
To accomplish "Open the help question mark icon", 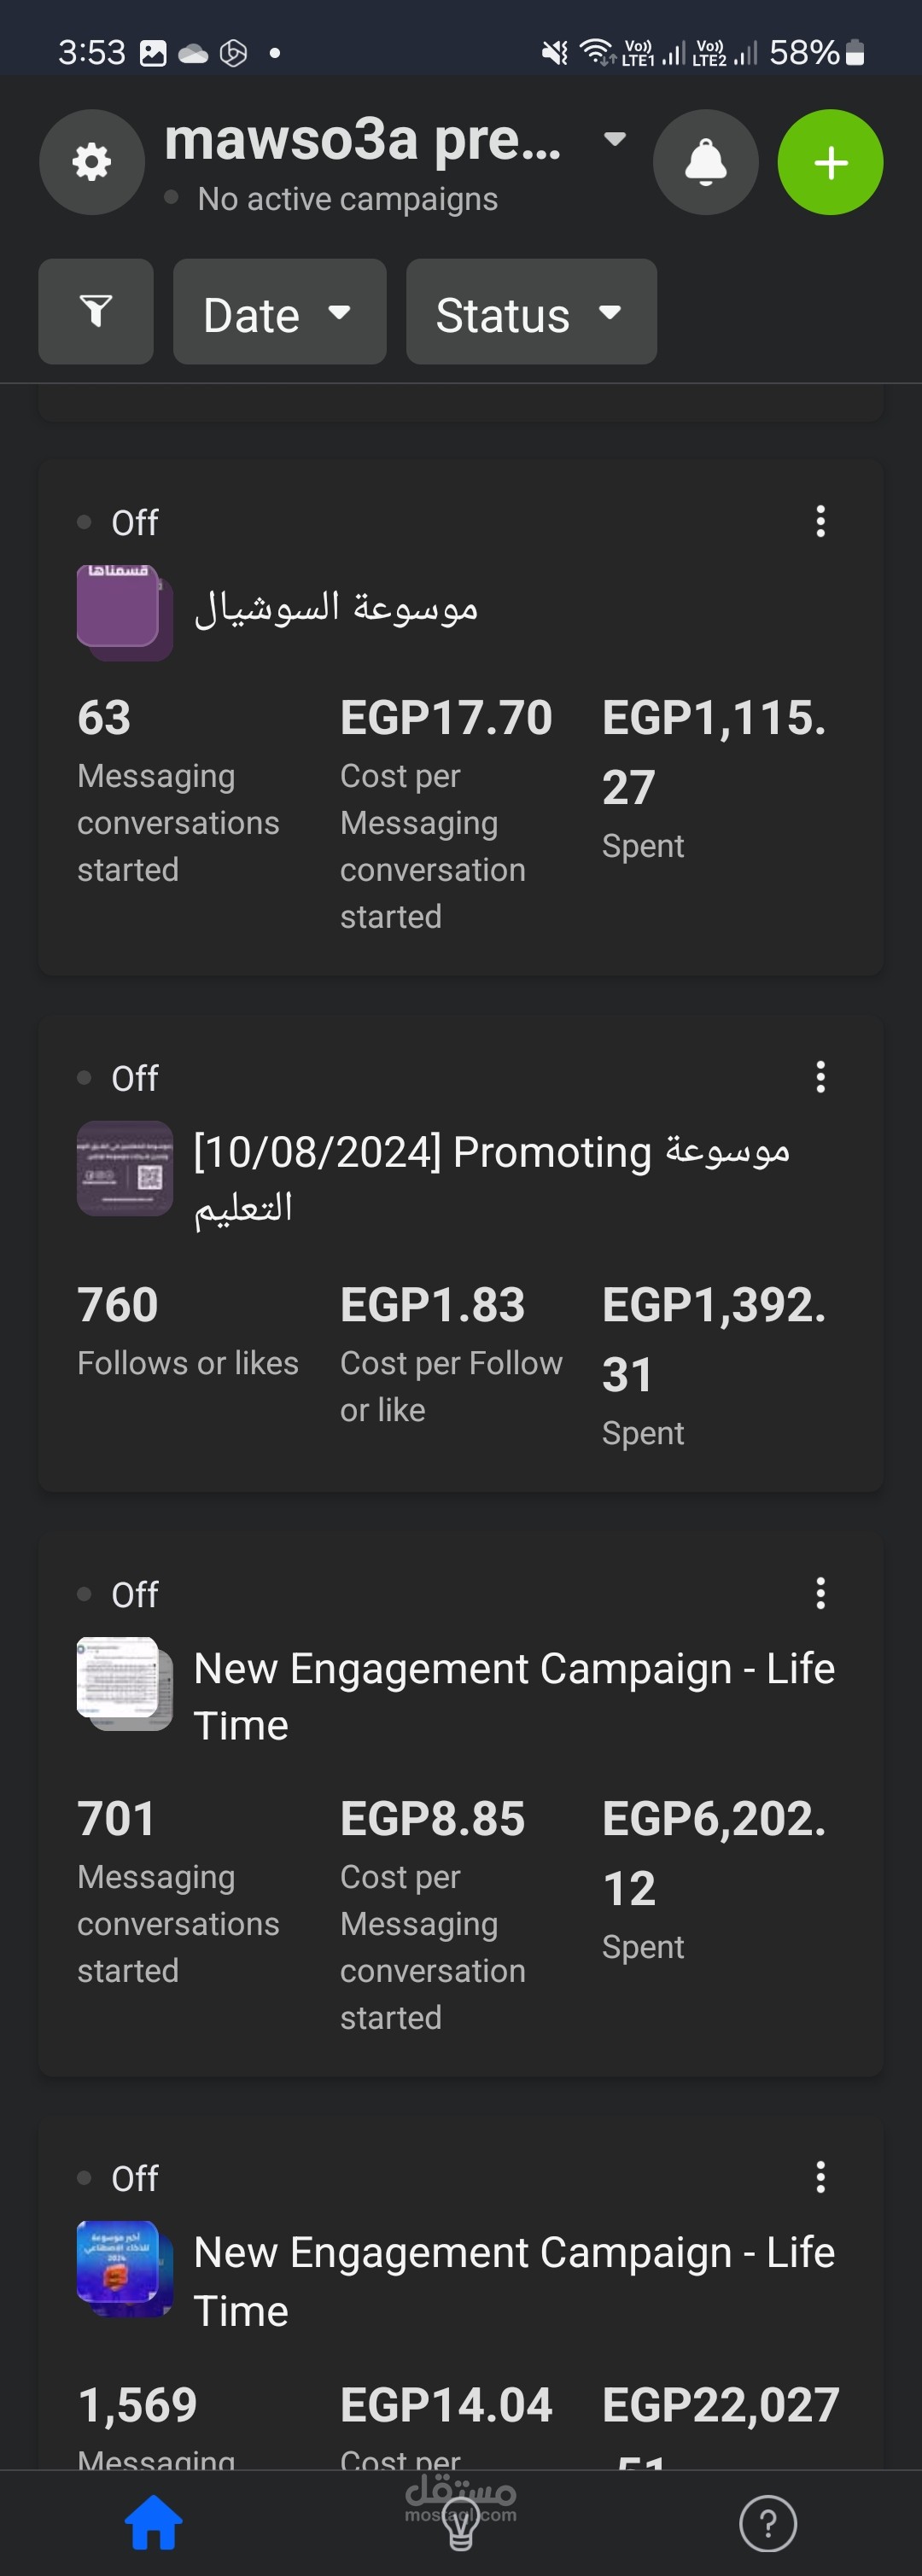I will point(767,2522).
